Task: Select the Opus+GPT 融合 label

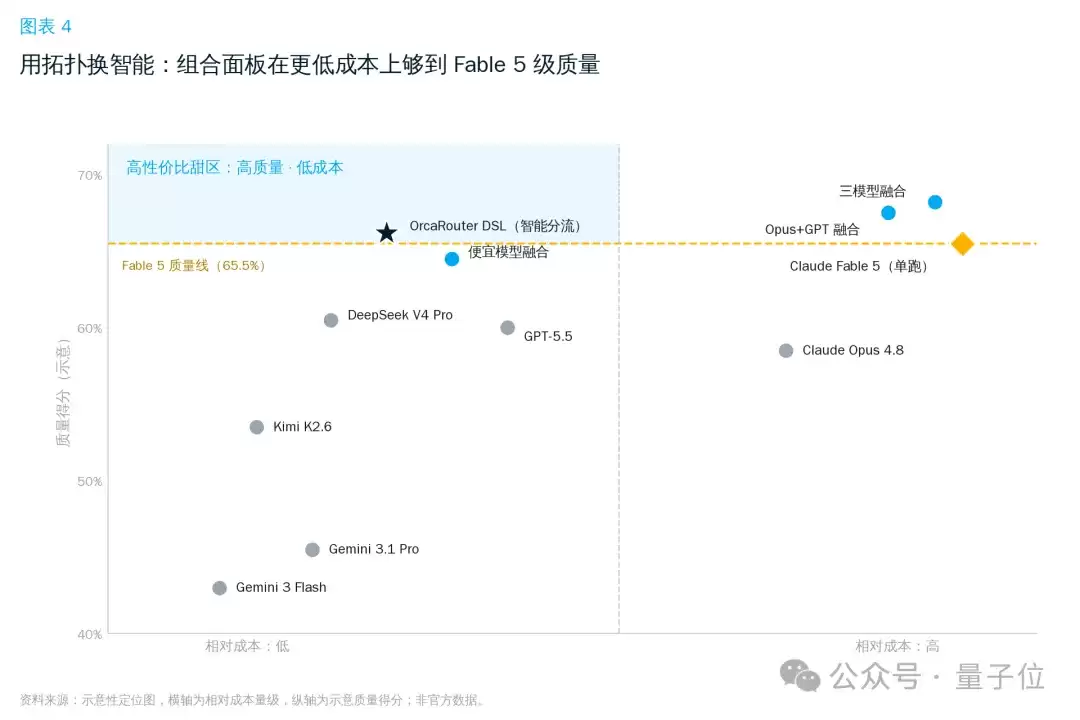Action: tap(812, 229)
